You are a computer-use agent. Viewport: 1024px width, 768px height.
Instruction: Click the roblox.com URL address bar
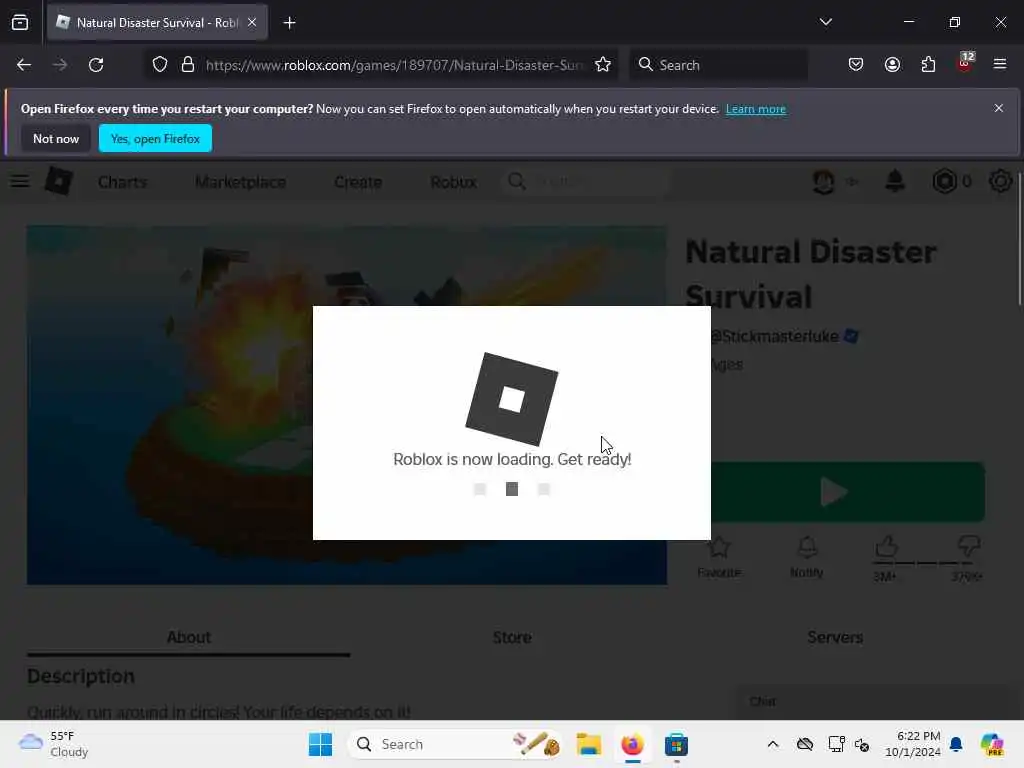(394, 65)
